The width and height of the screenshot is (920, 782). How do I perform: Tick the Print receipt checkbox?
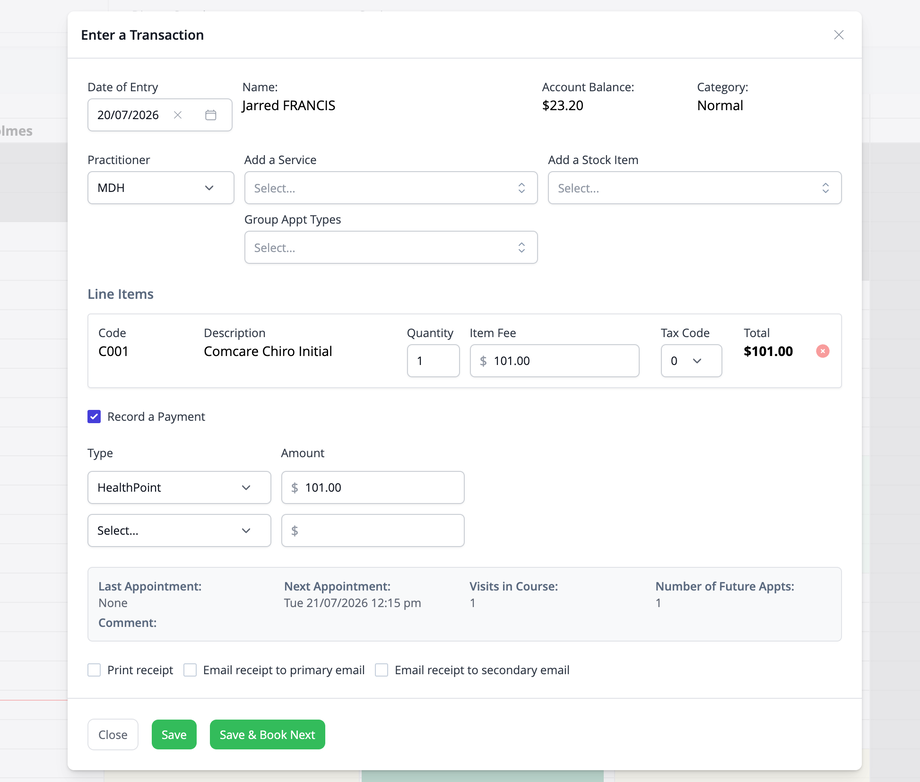click(94, 670)
